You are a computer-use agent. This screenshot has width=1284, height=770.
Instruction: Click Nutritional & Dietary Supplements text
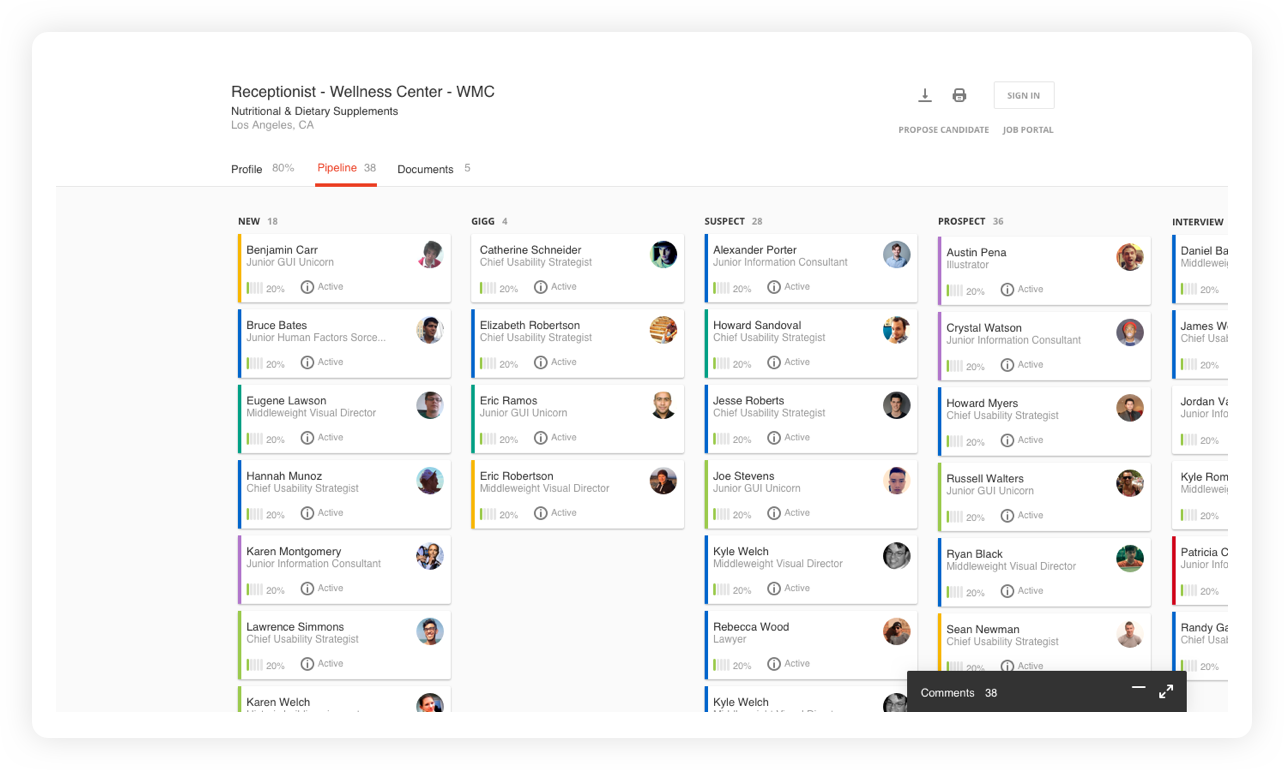[314, 112]
